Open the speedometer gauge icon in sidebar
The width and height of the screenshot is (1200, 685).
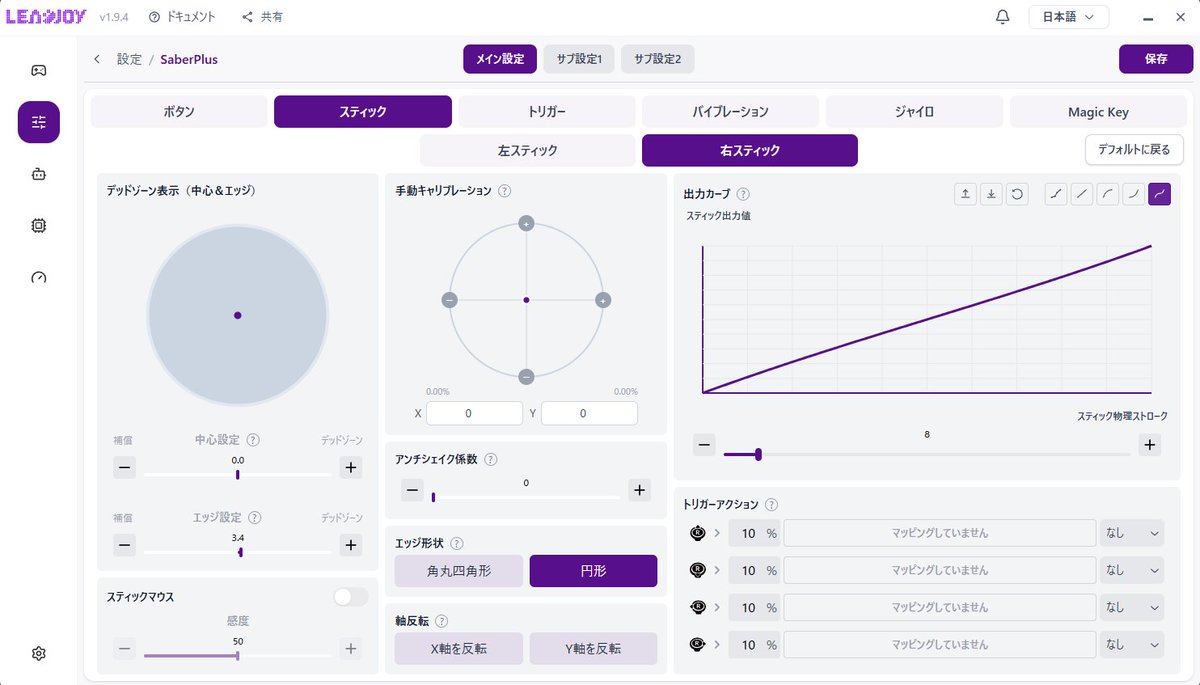tap(38, 278)
